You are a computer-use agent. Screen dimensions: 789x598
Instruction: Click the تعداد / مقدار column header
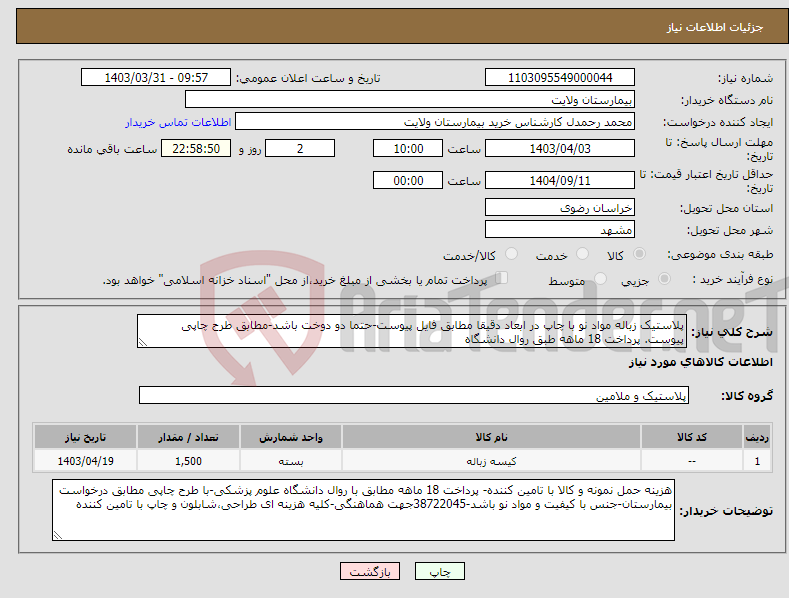point(188,437)
